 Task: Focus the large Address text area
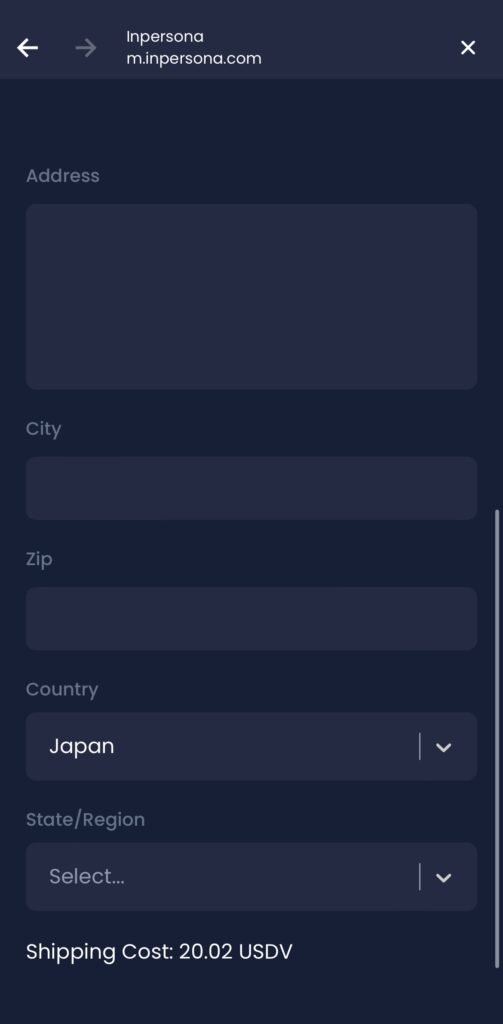tap(252, 296)
